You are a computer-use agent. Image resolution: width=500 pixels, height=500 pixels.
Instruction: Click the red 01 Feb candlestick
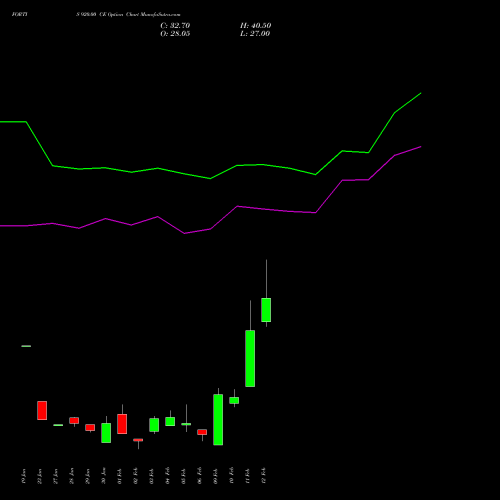tap(122, 424)
